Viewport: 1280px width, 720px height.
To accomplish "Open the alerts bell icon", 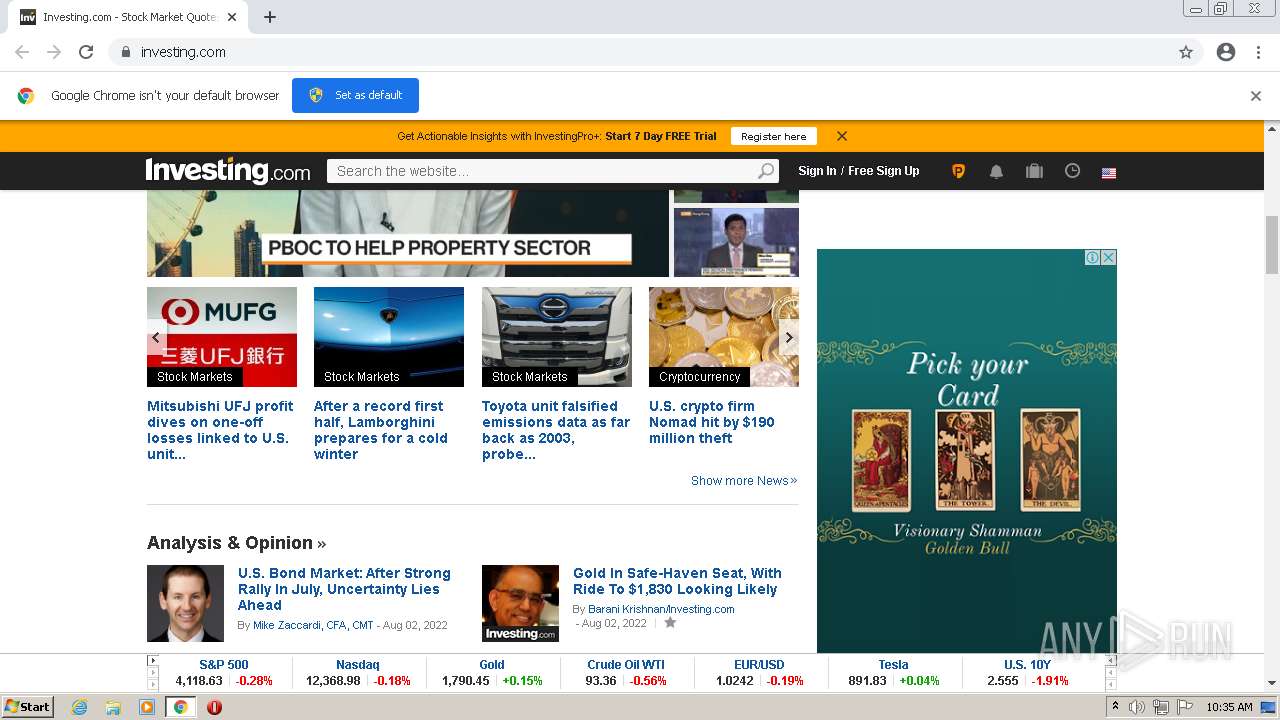I will (996, 171).
